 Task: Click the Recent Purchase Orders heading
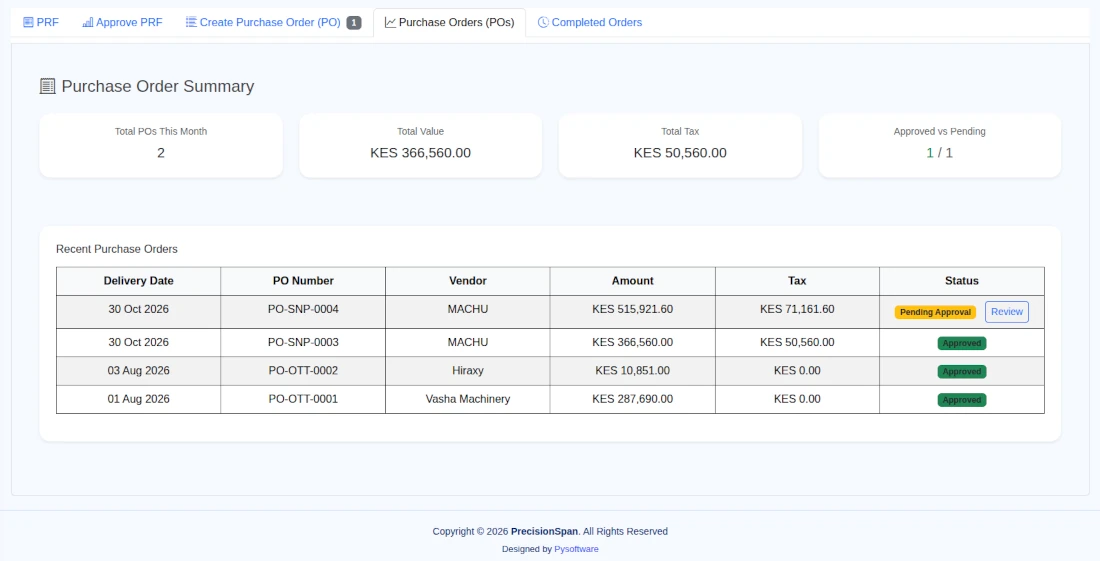(x=116, y=249)
